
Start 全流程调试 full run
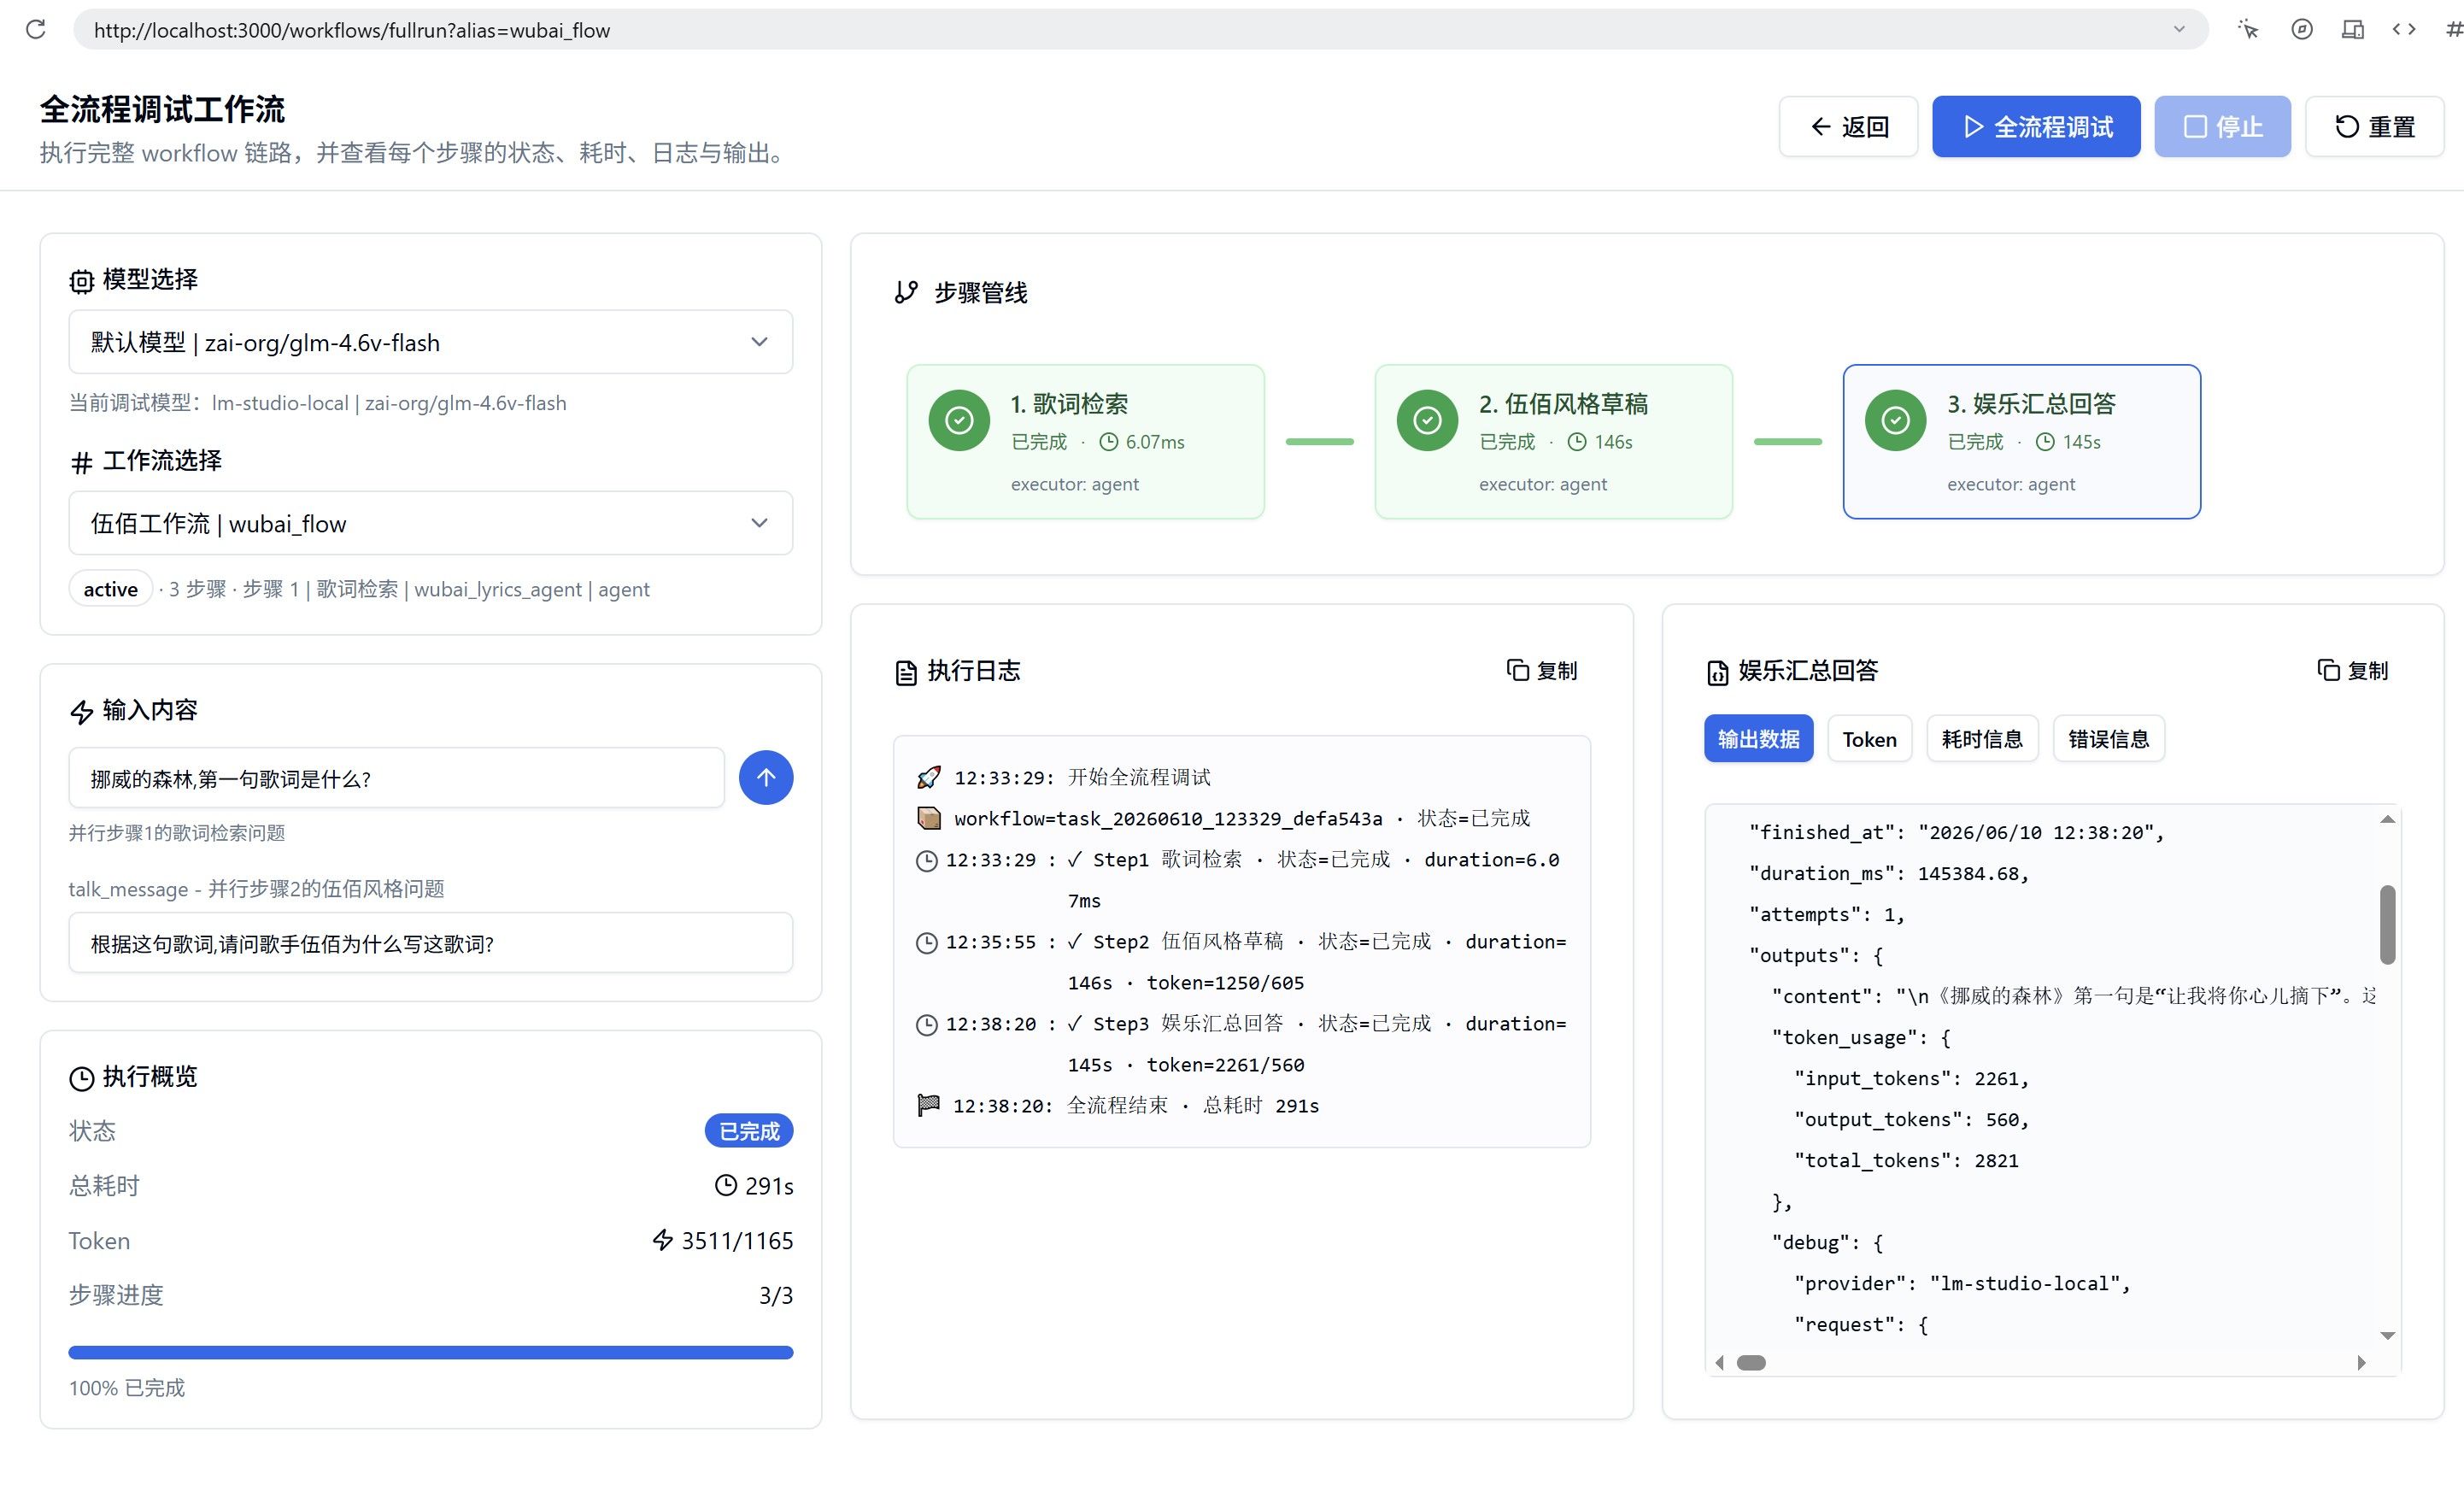(x=2036, y=126)
